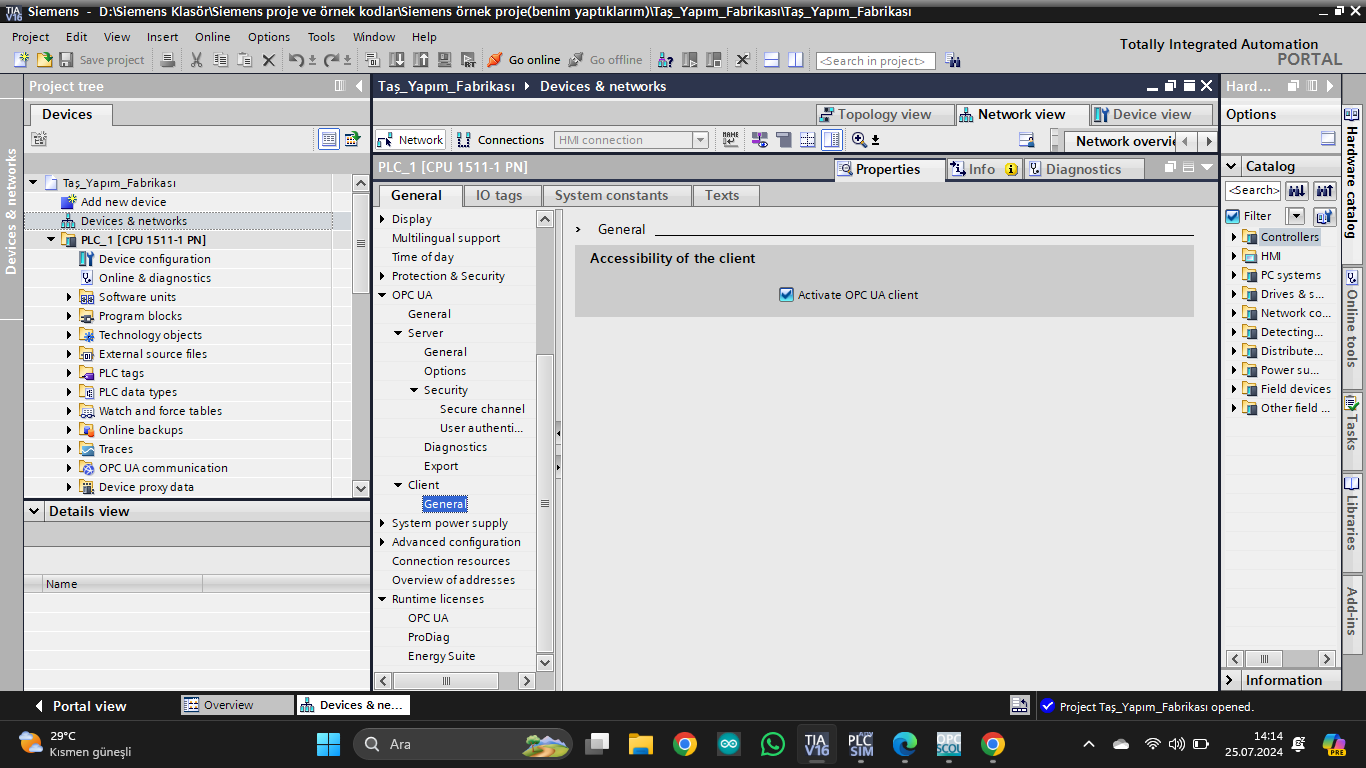This screenshot has height=768, width=1366.
Task: Click the Search in project field
Action: 875,61
